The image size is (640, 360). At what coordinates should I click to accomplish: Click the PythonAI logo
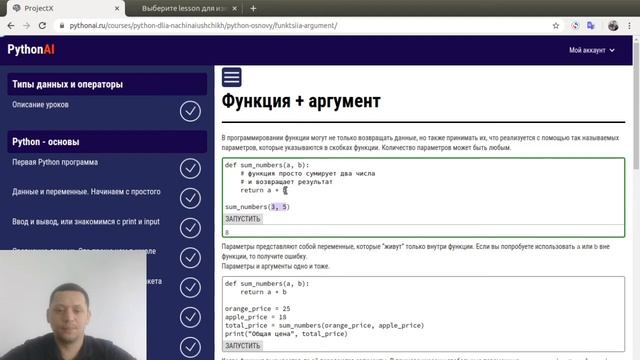click(31, 49)
